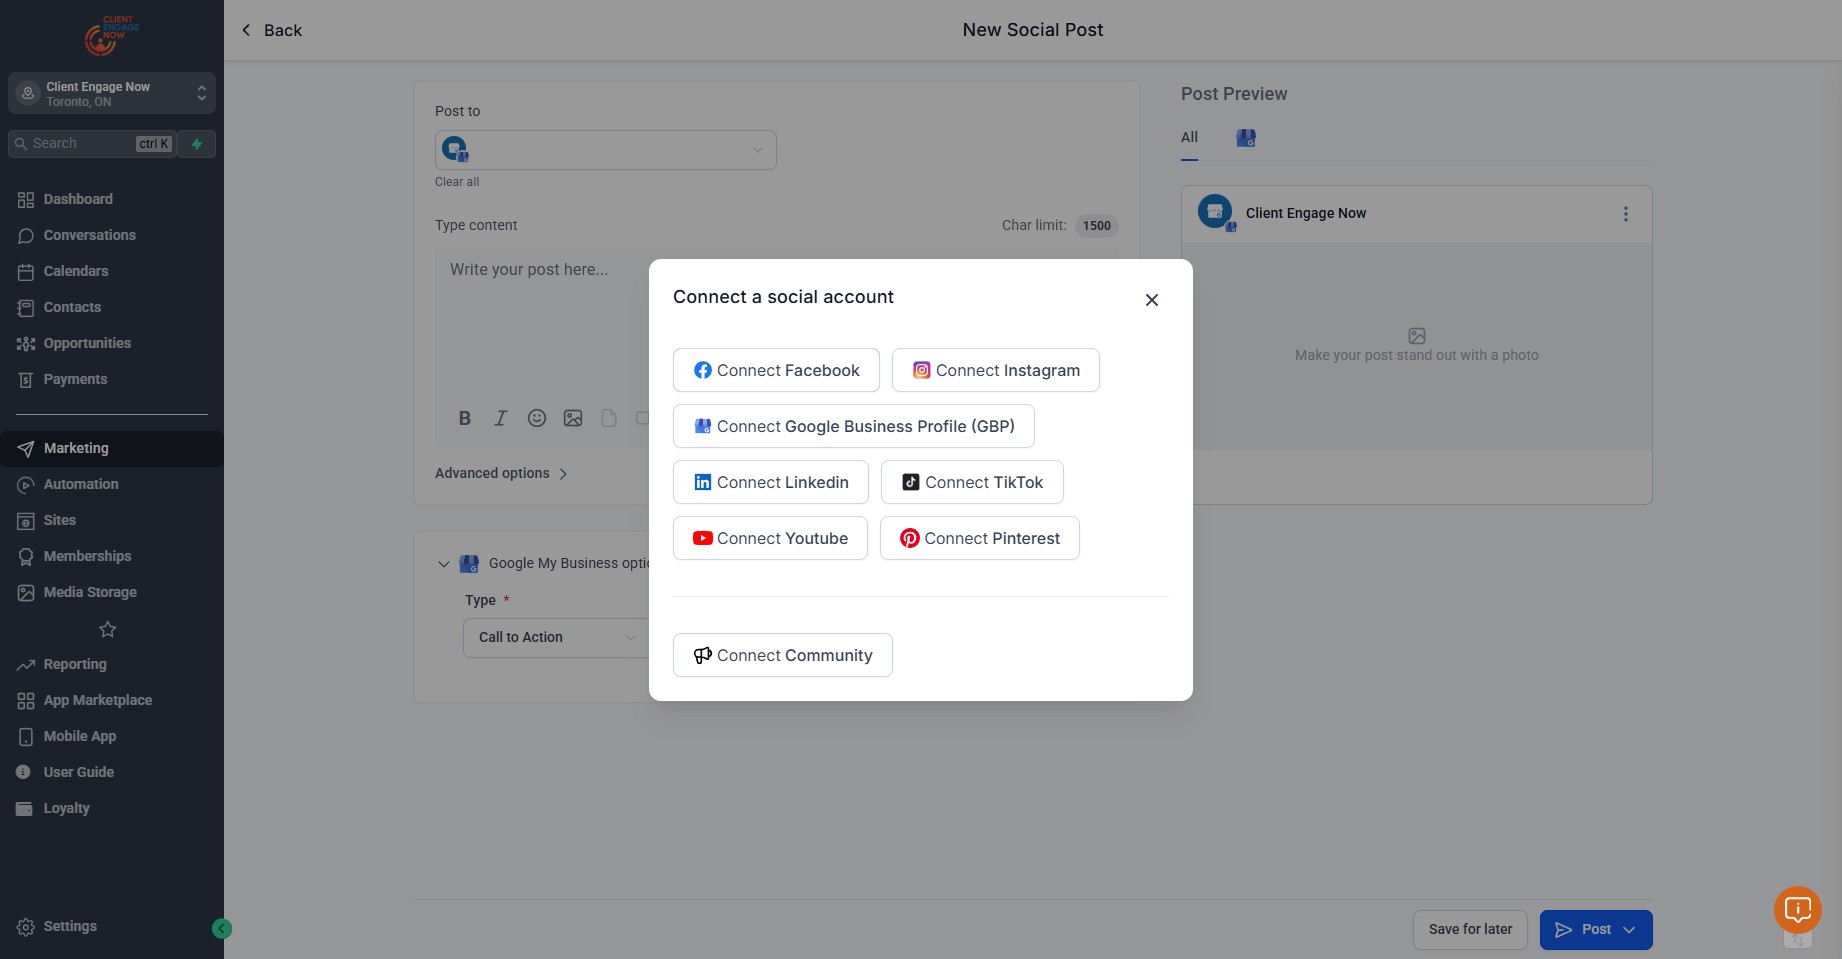Open Media Storage in the sidebar
1842x959 pixels.
coord(112,592)
